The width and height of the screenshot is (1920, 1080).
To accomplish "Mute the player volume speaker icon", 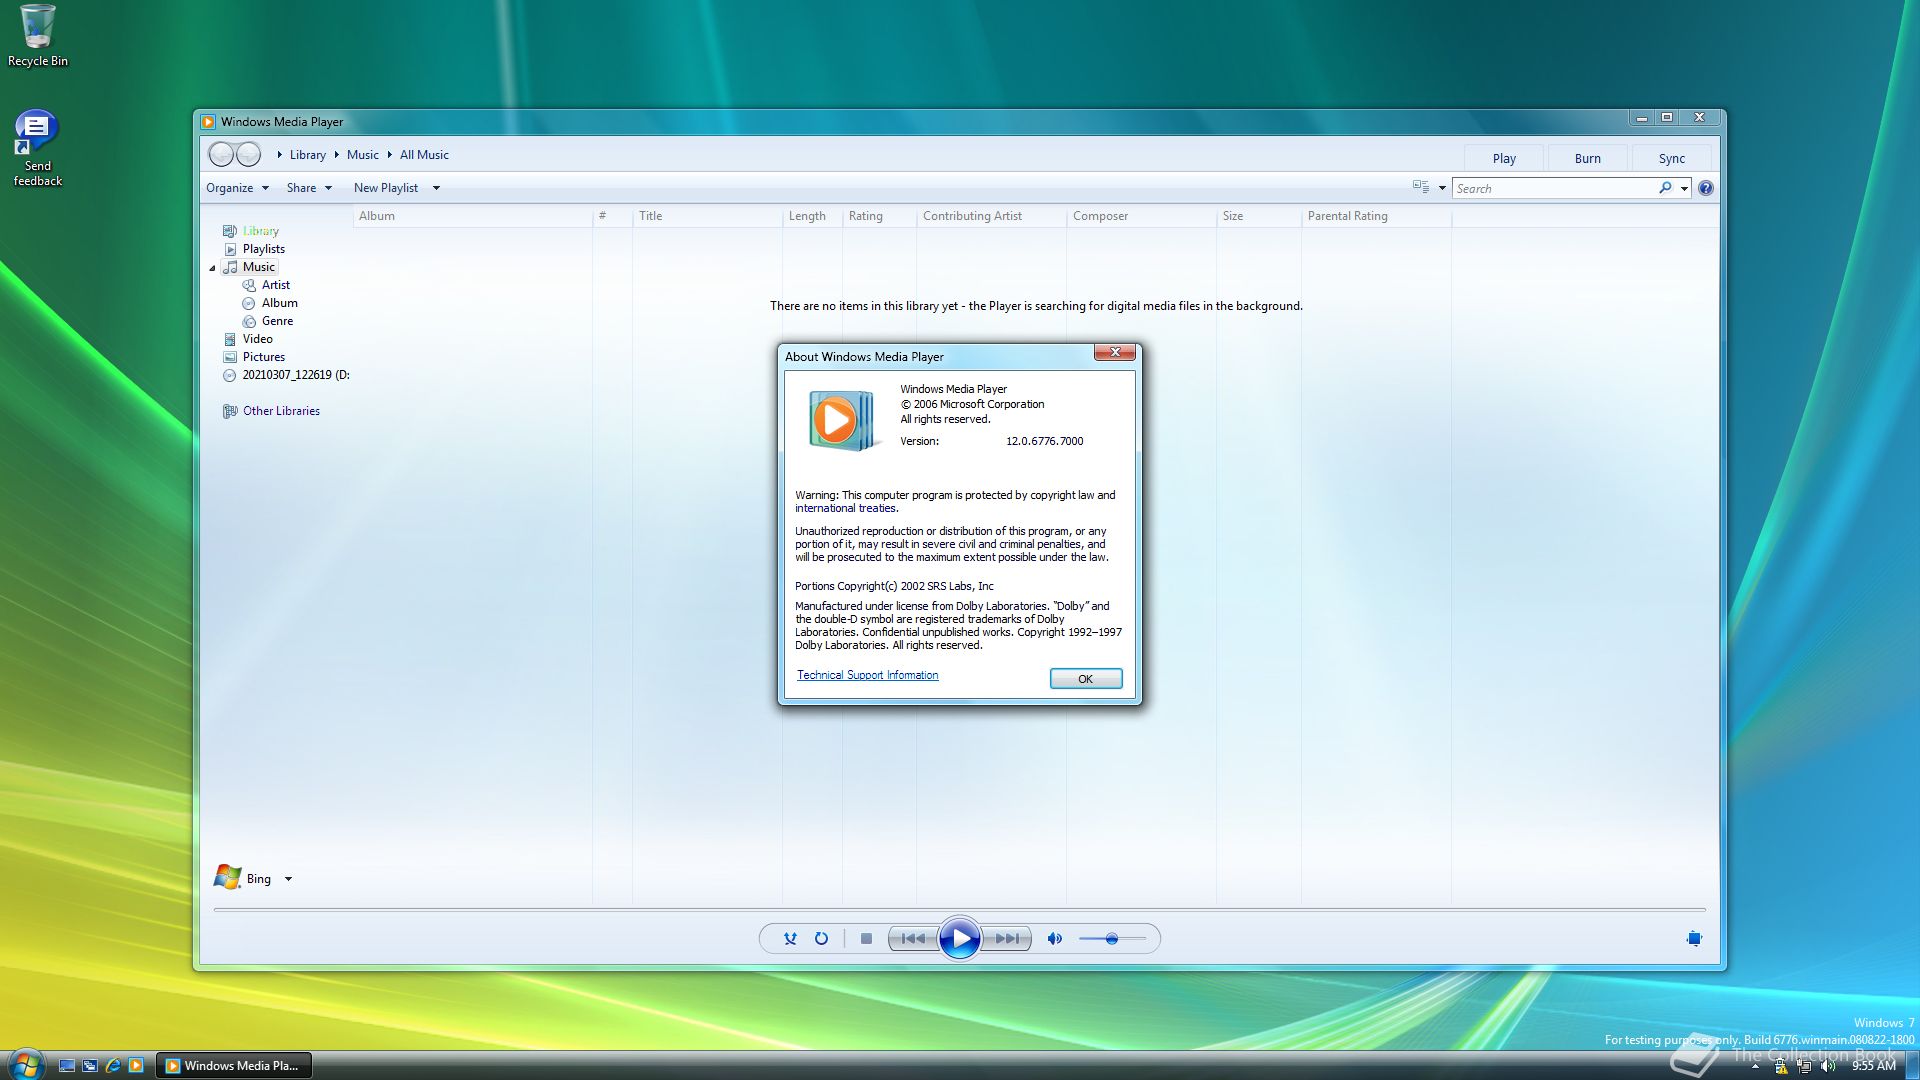I will click(x=1054, y=939).
